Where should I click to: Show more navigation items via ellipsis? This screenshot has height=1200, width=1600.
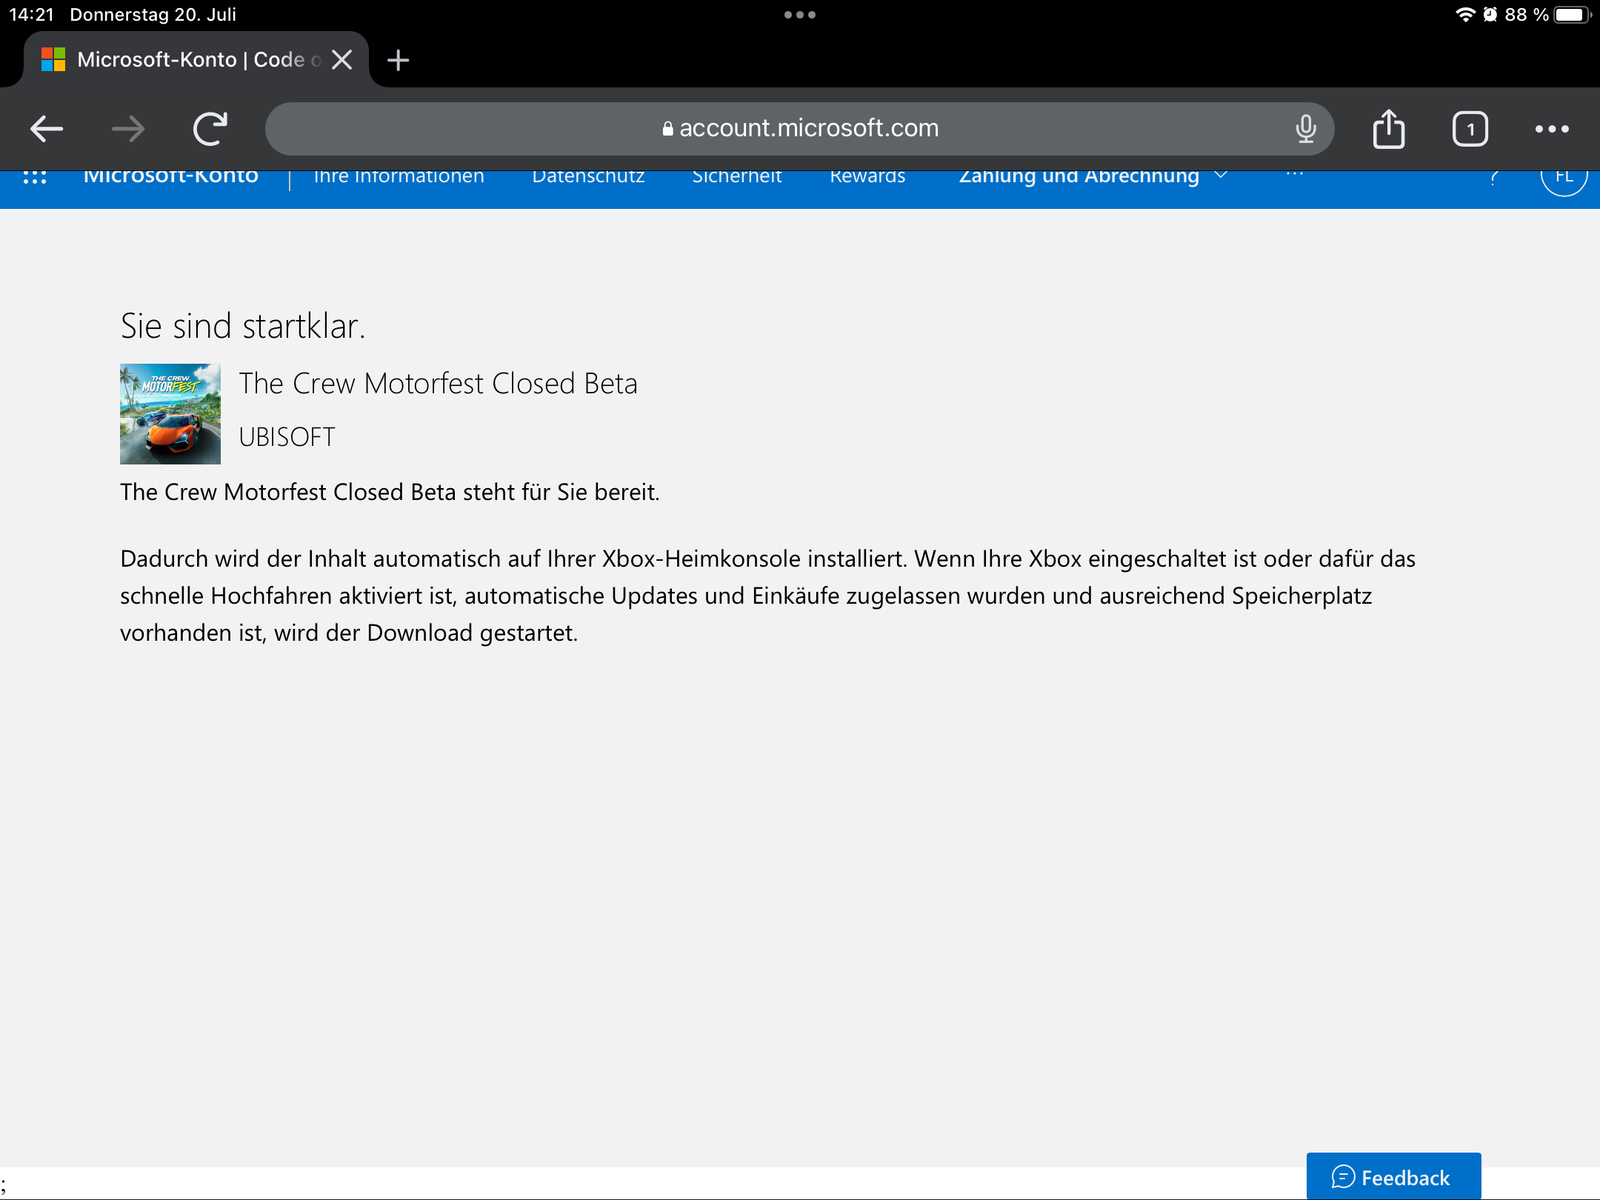pyautogui.click(x=1295, y=175)
